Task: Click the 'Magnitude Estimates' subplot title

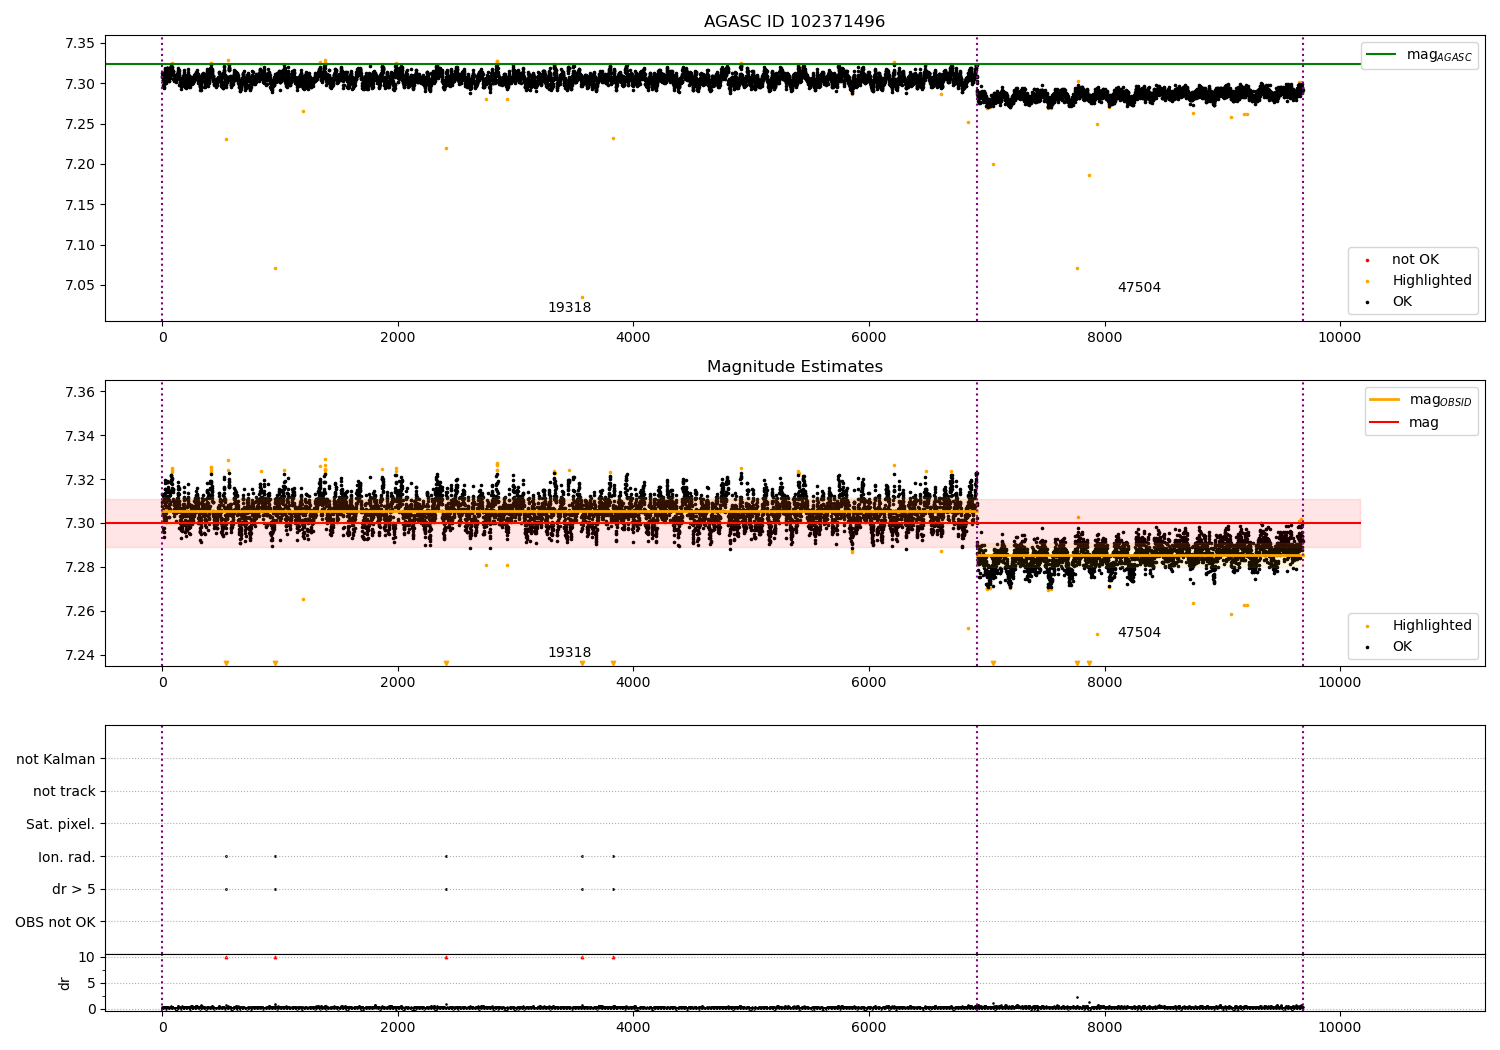Action: 794,367
